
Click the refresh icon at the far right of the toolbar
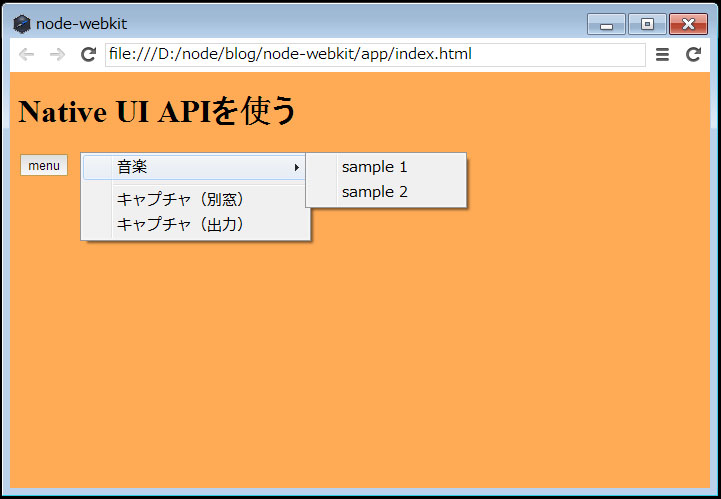click(693, 55)
